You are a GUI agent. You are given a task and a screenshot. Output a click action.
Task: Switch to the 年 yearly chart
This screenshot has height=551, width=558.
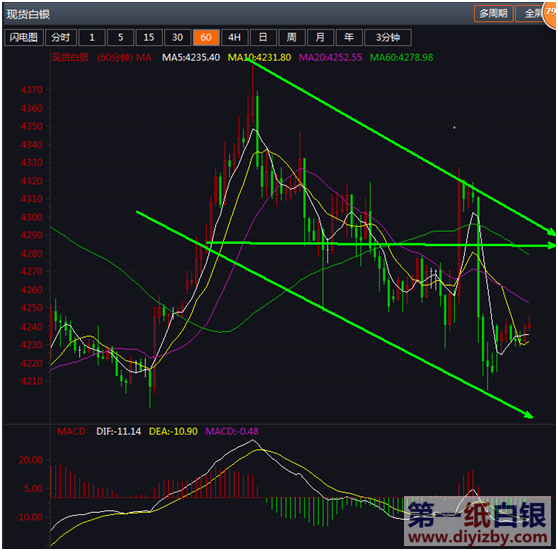click(349, 37)
